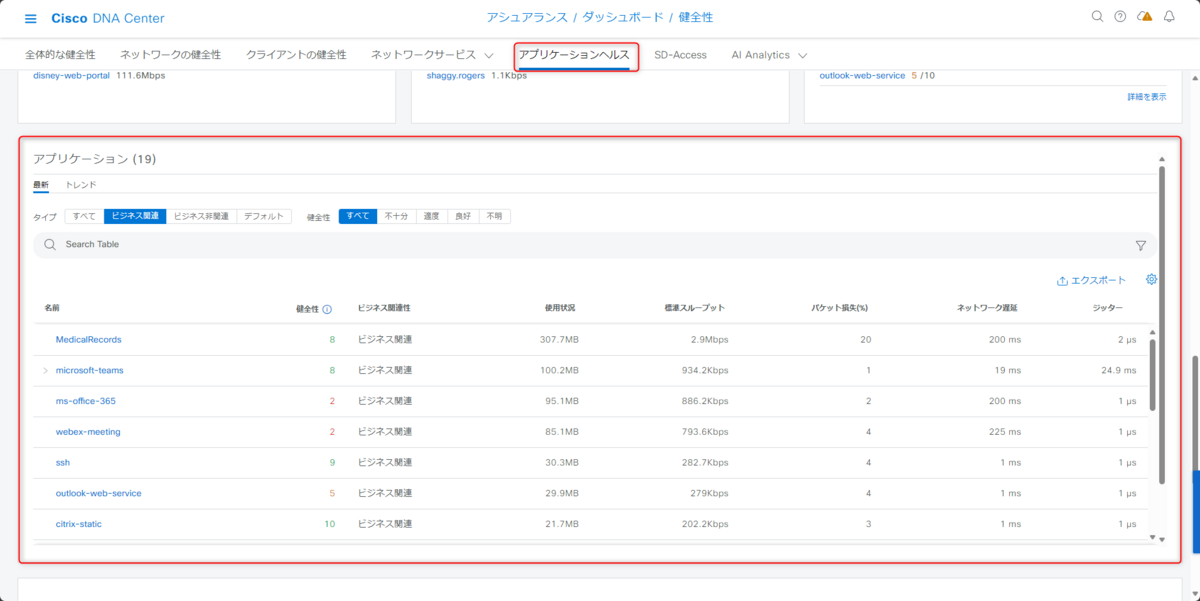Select the トレンド sub-tab
Image resolution: width=1200 pixels, height=601 pixels.
click(x=81, y=185)
